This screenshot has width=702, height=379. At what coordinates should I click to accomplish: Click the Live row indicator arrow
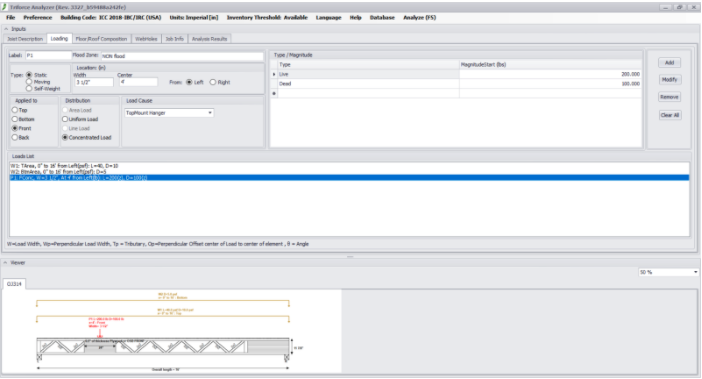point(274,74)
